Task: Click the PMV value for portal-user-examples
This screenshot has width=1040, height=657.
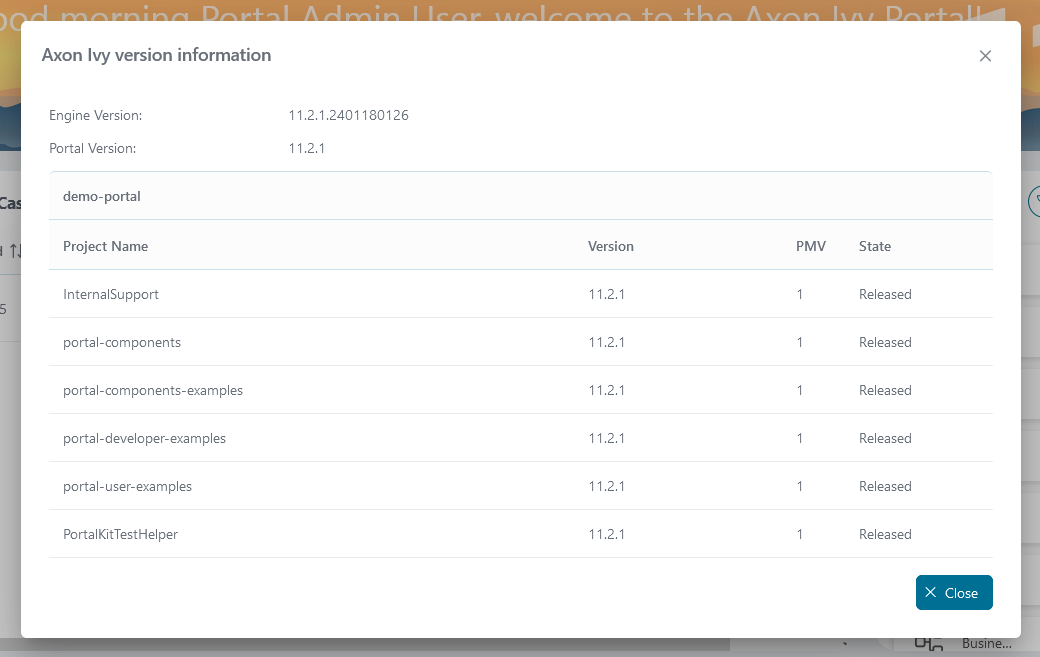Action: pos(800,487)
